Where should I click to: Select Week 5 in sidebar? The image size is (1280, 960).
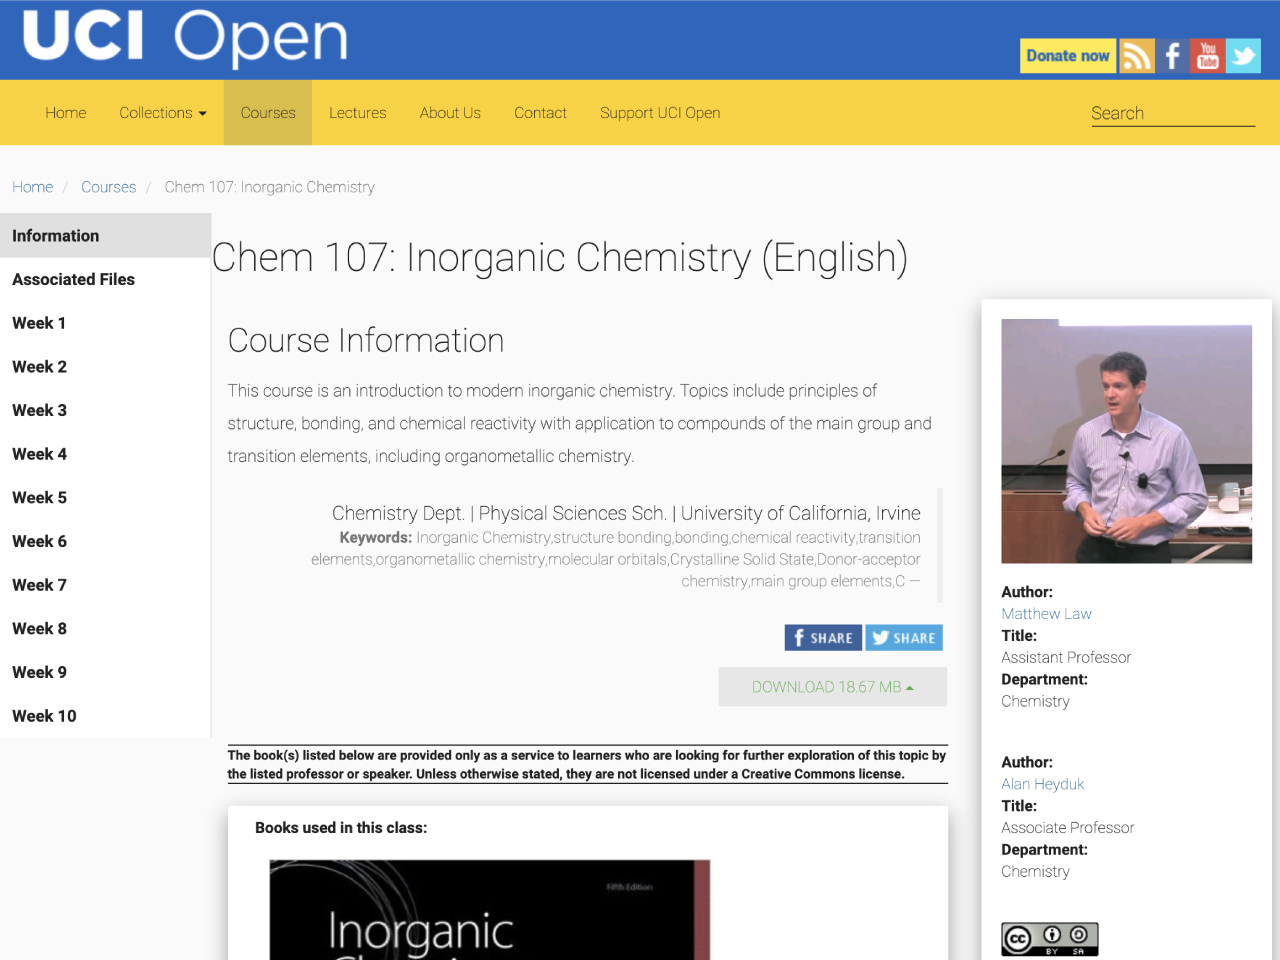(x=105, y=498)
